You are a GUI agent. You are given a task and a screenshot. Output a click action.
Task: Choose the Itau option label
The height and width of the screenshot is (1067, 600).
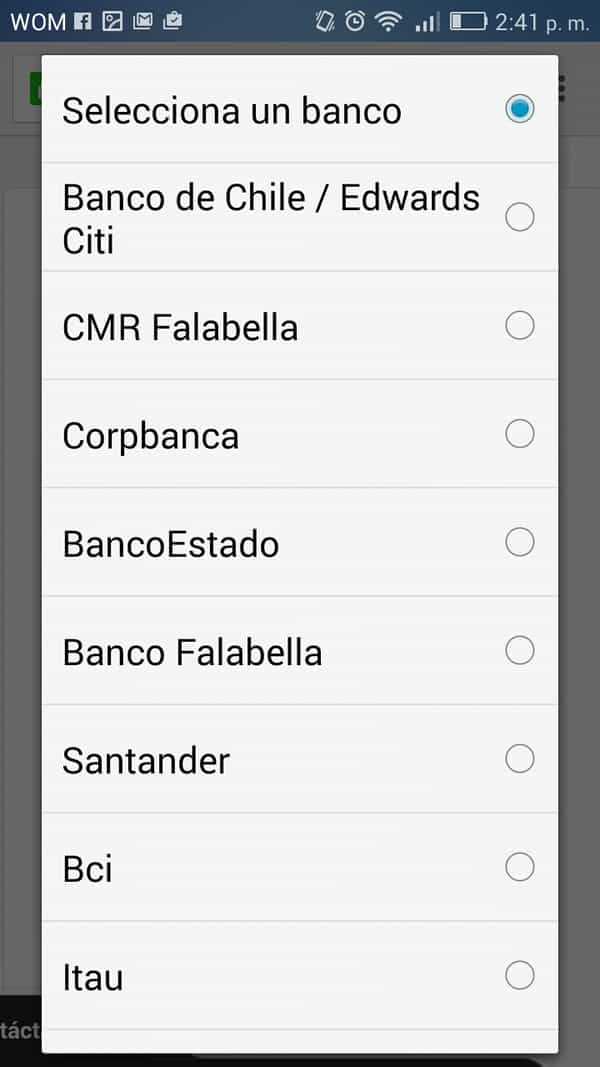(x=93, y=977)
